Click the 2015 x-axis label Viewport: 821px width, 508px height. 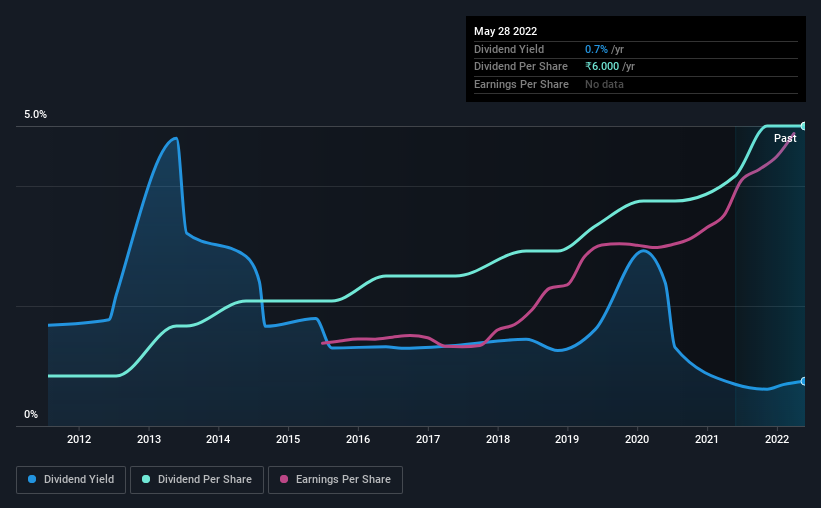pyautogui.click(x=288, y=439)
